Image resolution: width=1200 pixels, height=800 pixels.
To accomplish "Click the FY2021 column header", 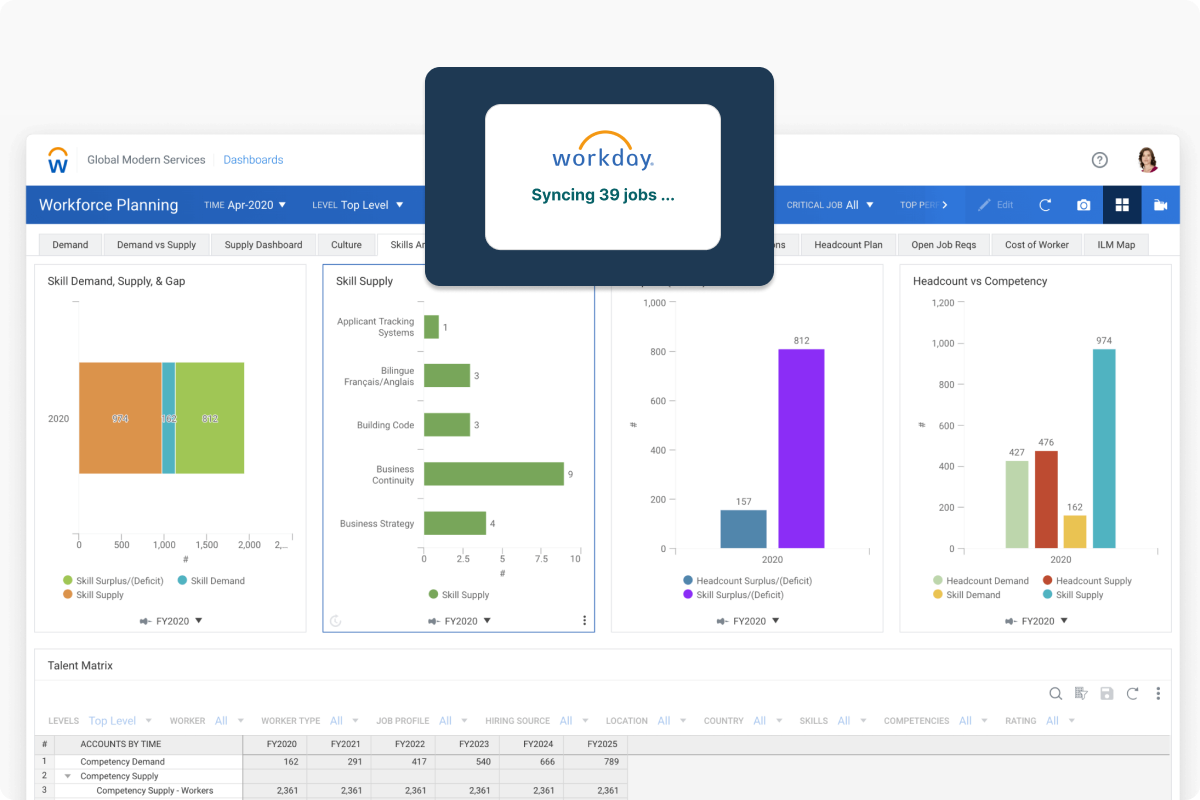I will click(338, 744).
